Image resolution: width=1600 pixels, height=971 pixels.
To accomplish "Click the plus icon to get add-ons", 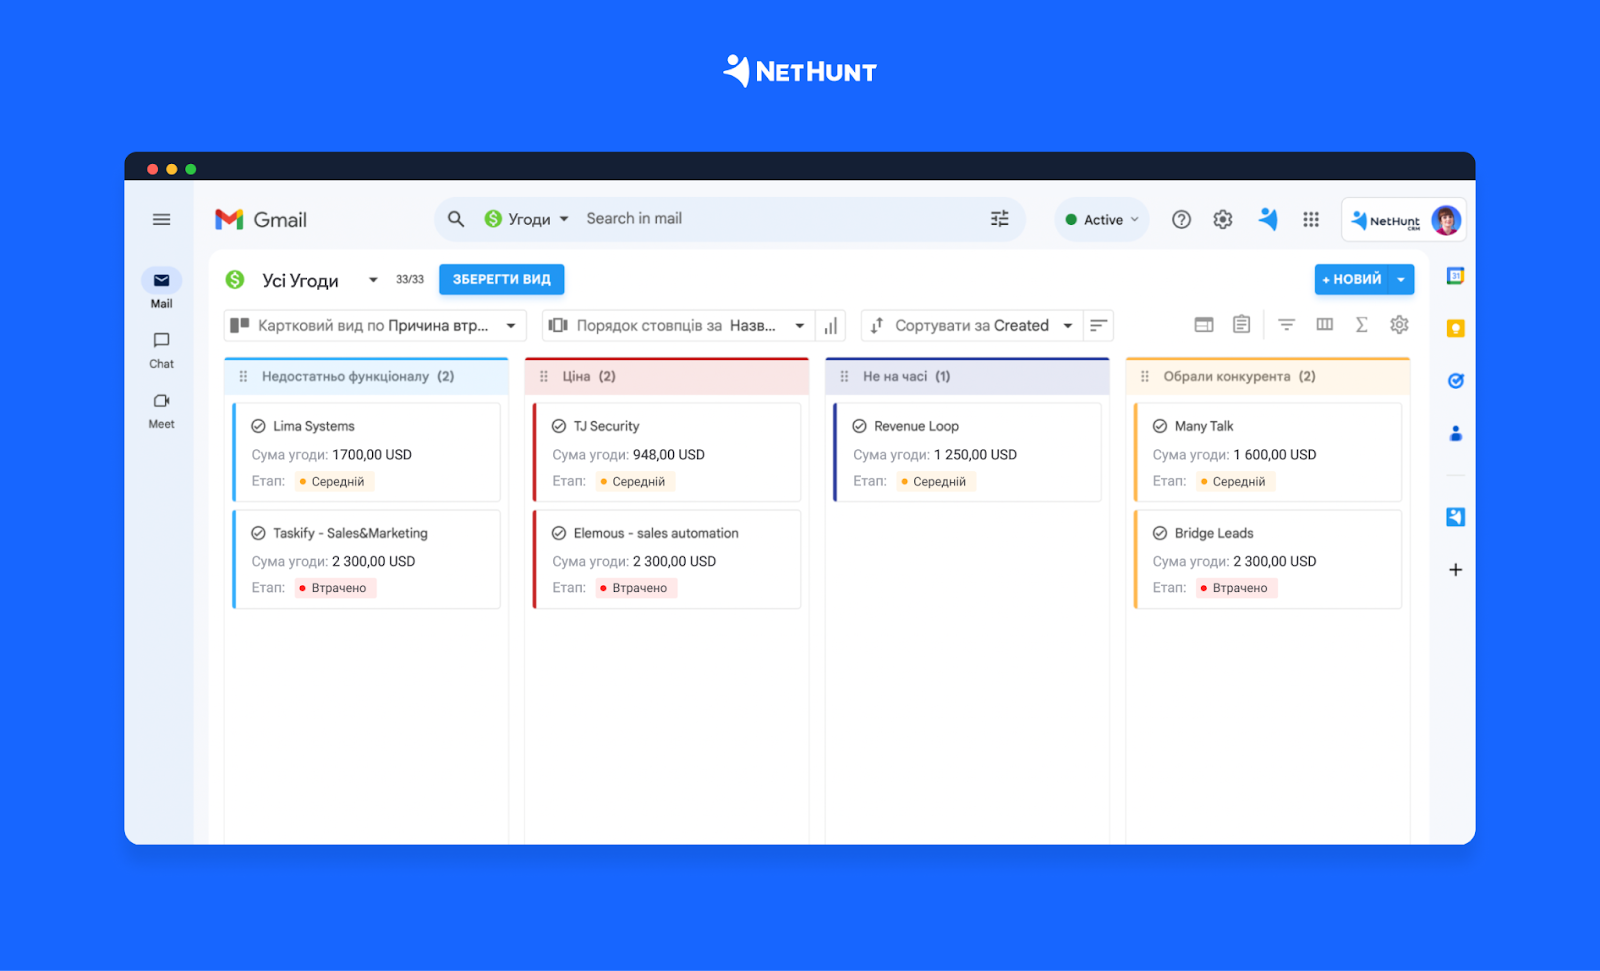I will (x=1455, y=570).
